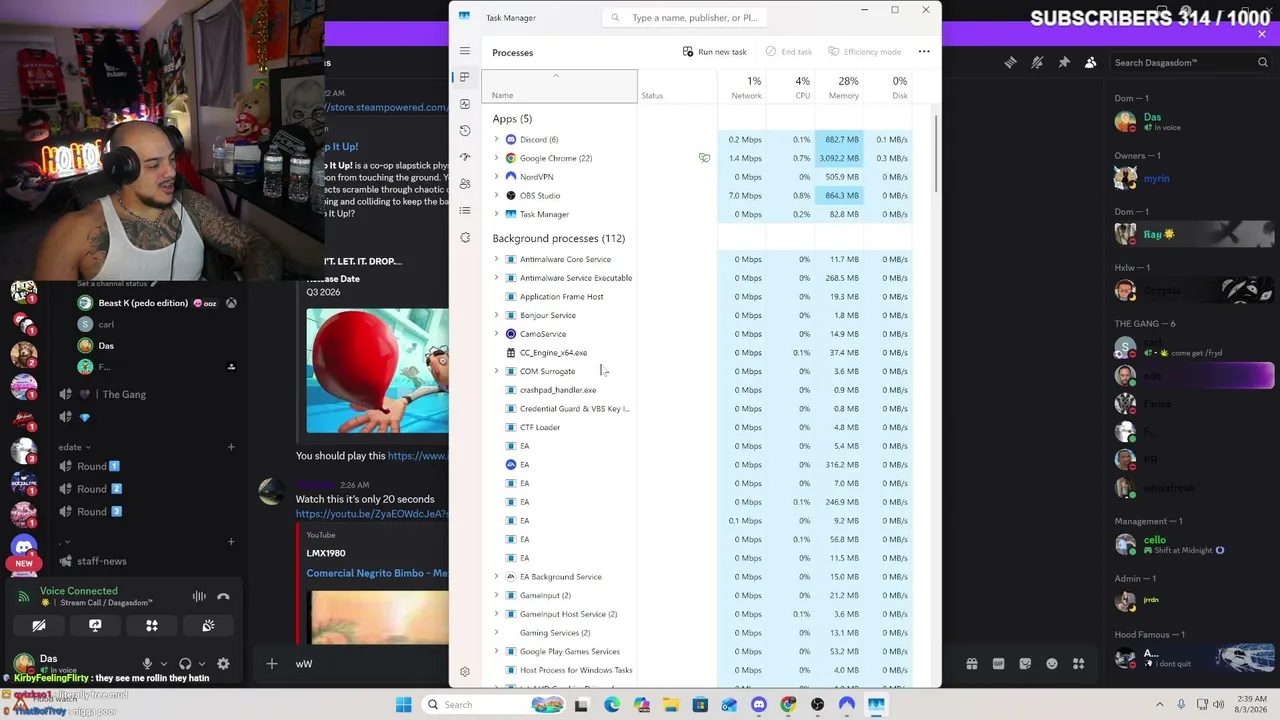Image resolution: width=1280 pixels, height=720 pixels.
Task: Open Discord output device dropdown arrow
Action: tap(201, 664)
